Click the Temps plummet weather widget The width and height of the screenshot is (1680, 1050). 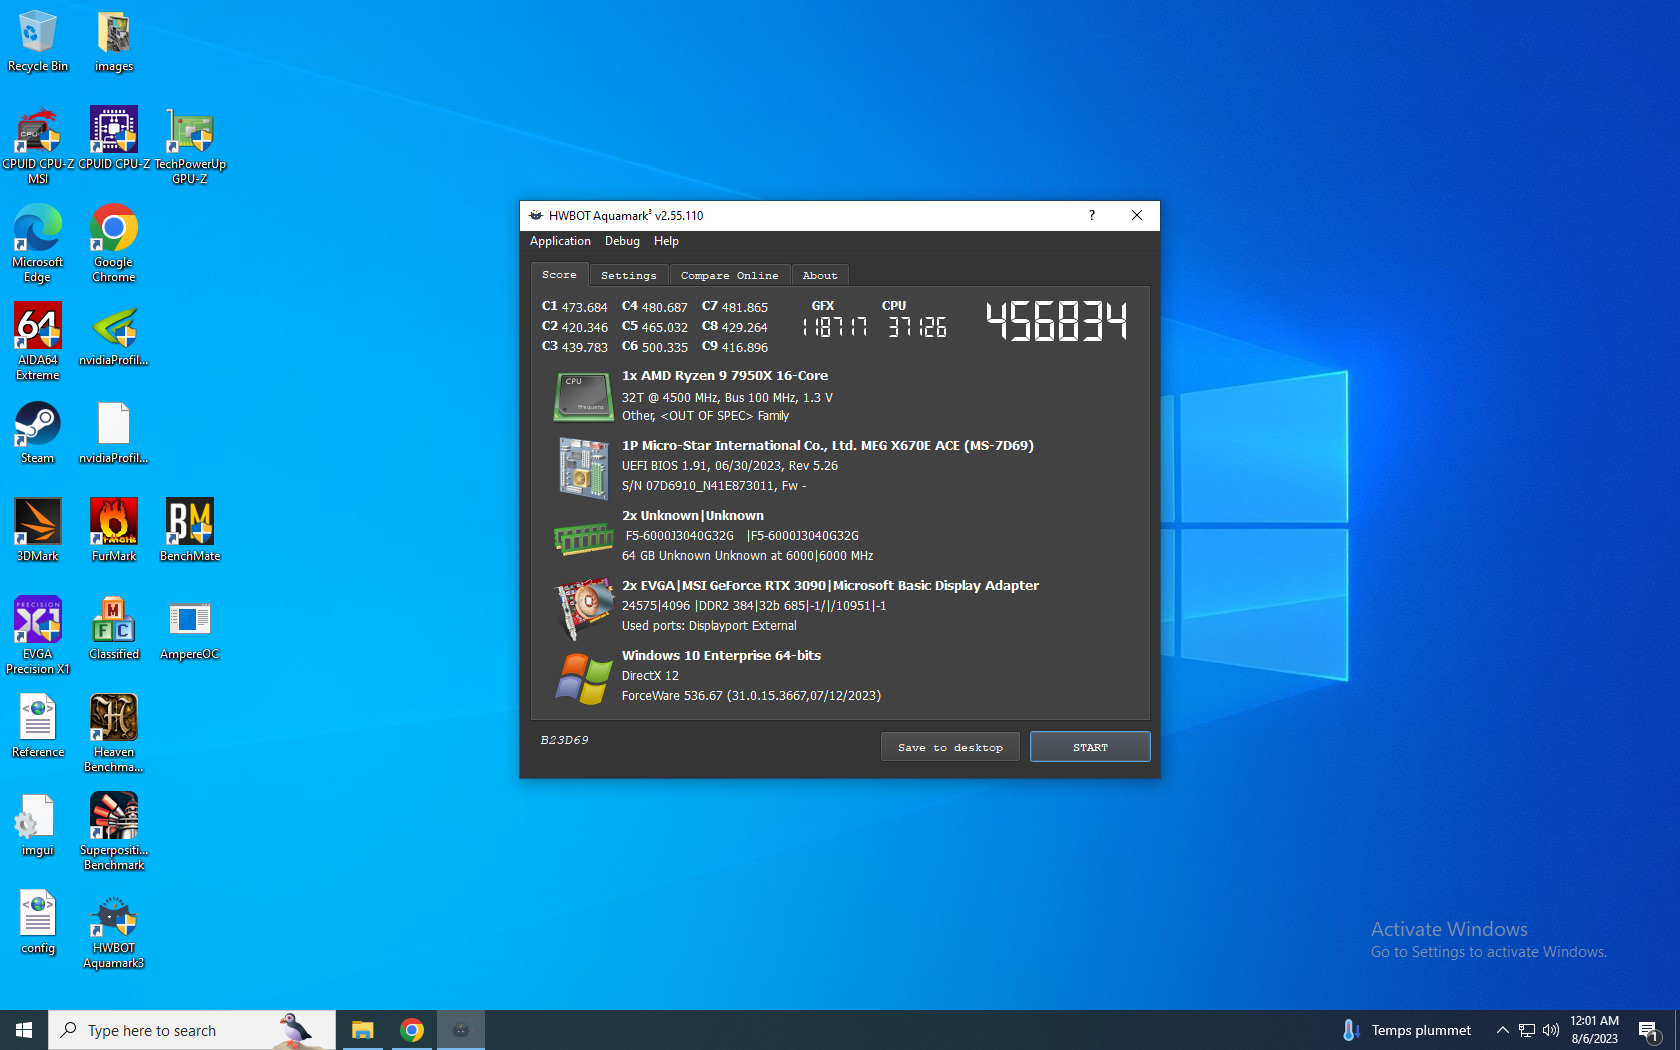click(1407, 1030)
